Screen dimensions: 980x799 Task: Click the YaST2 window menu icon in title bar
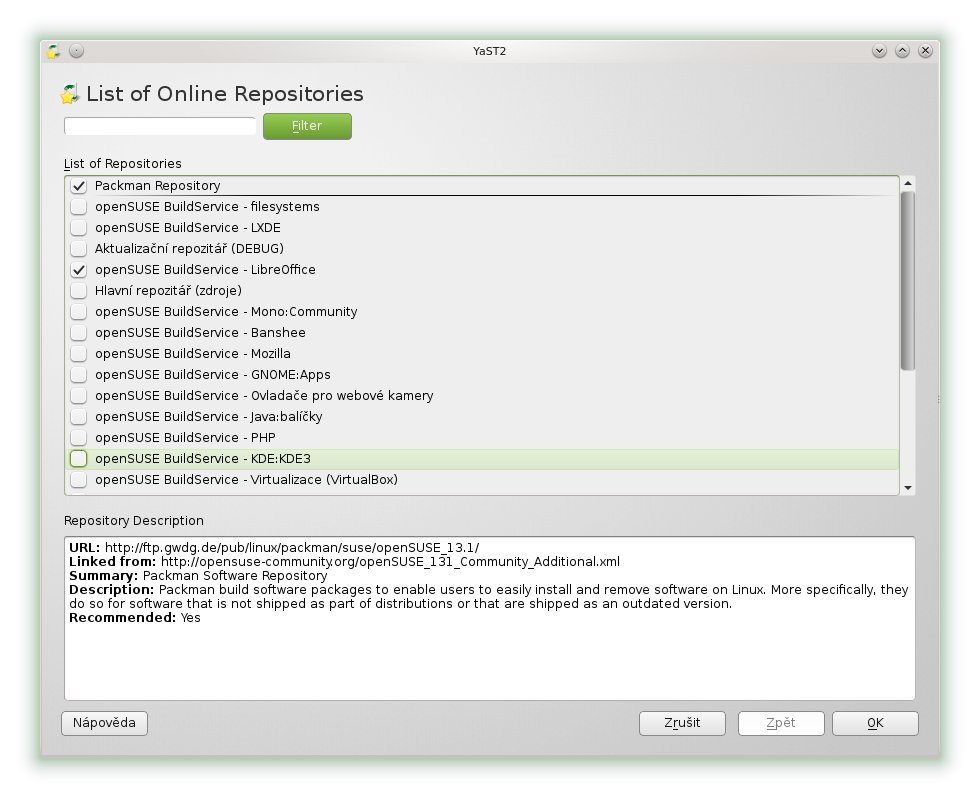[x=54, y=51]
